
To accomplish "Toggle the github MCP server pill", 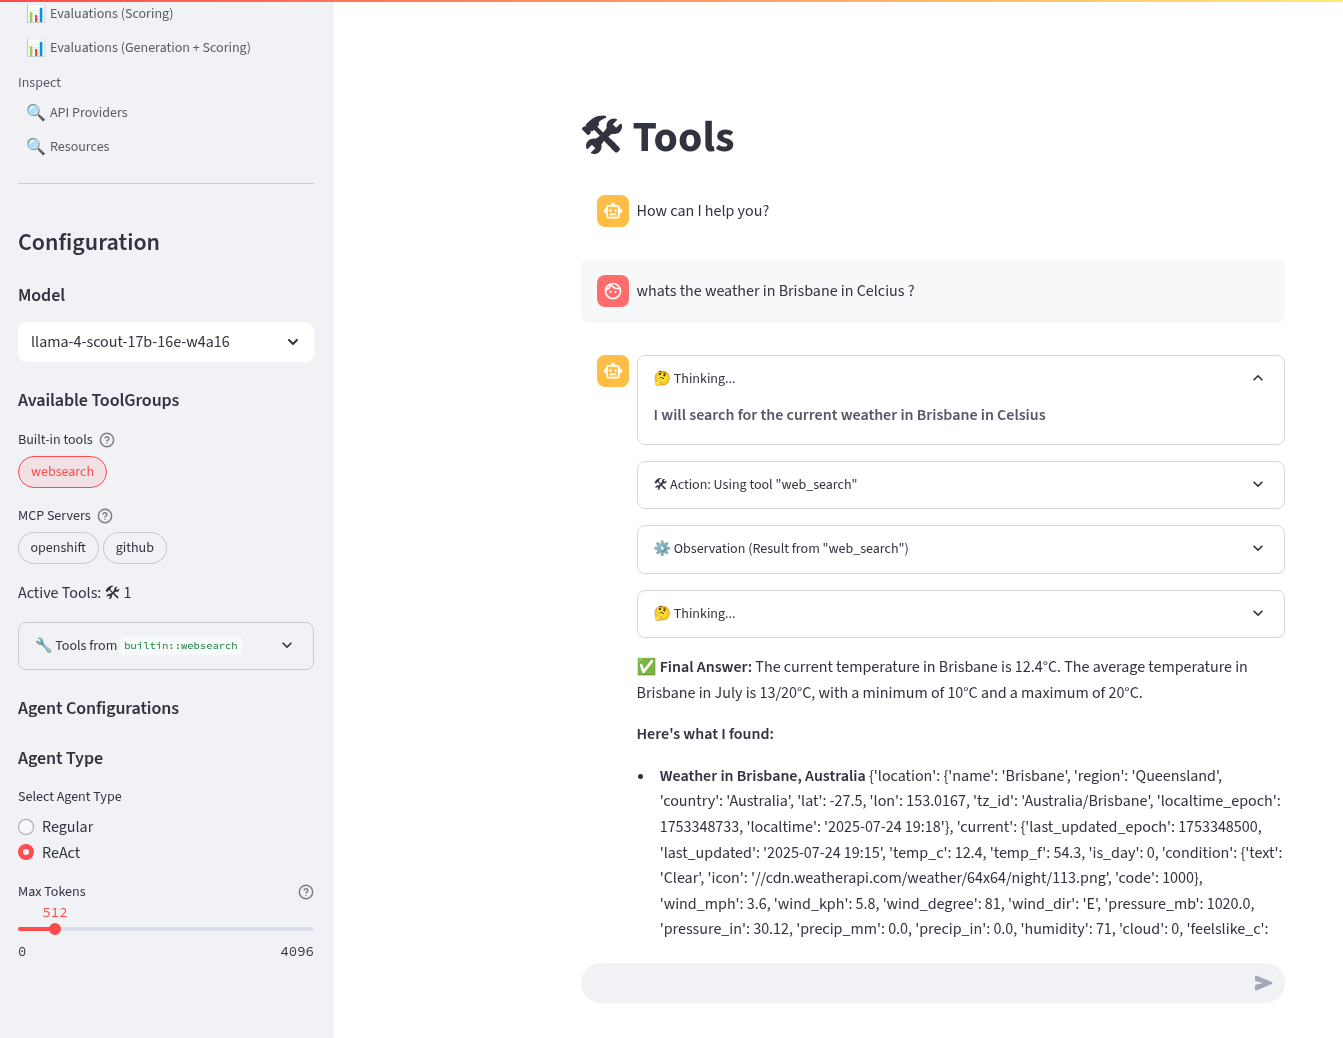I will (135, 548).
